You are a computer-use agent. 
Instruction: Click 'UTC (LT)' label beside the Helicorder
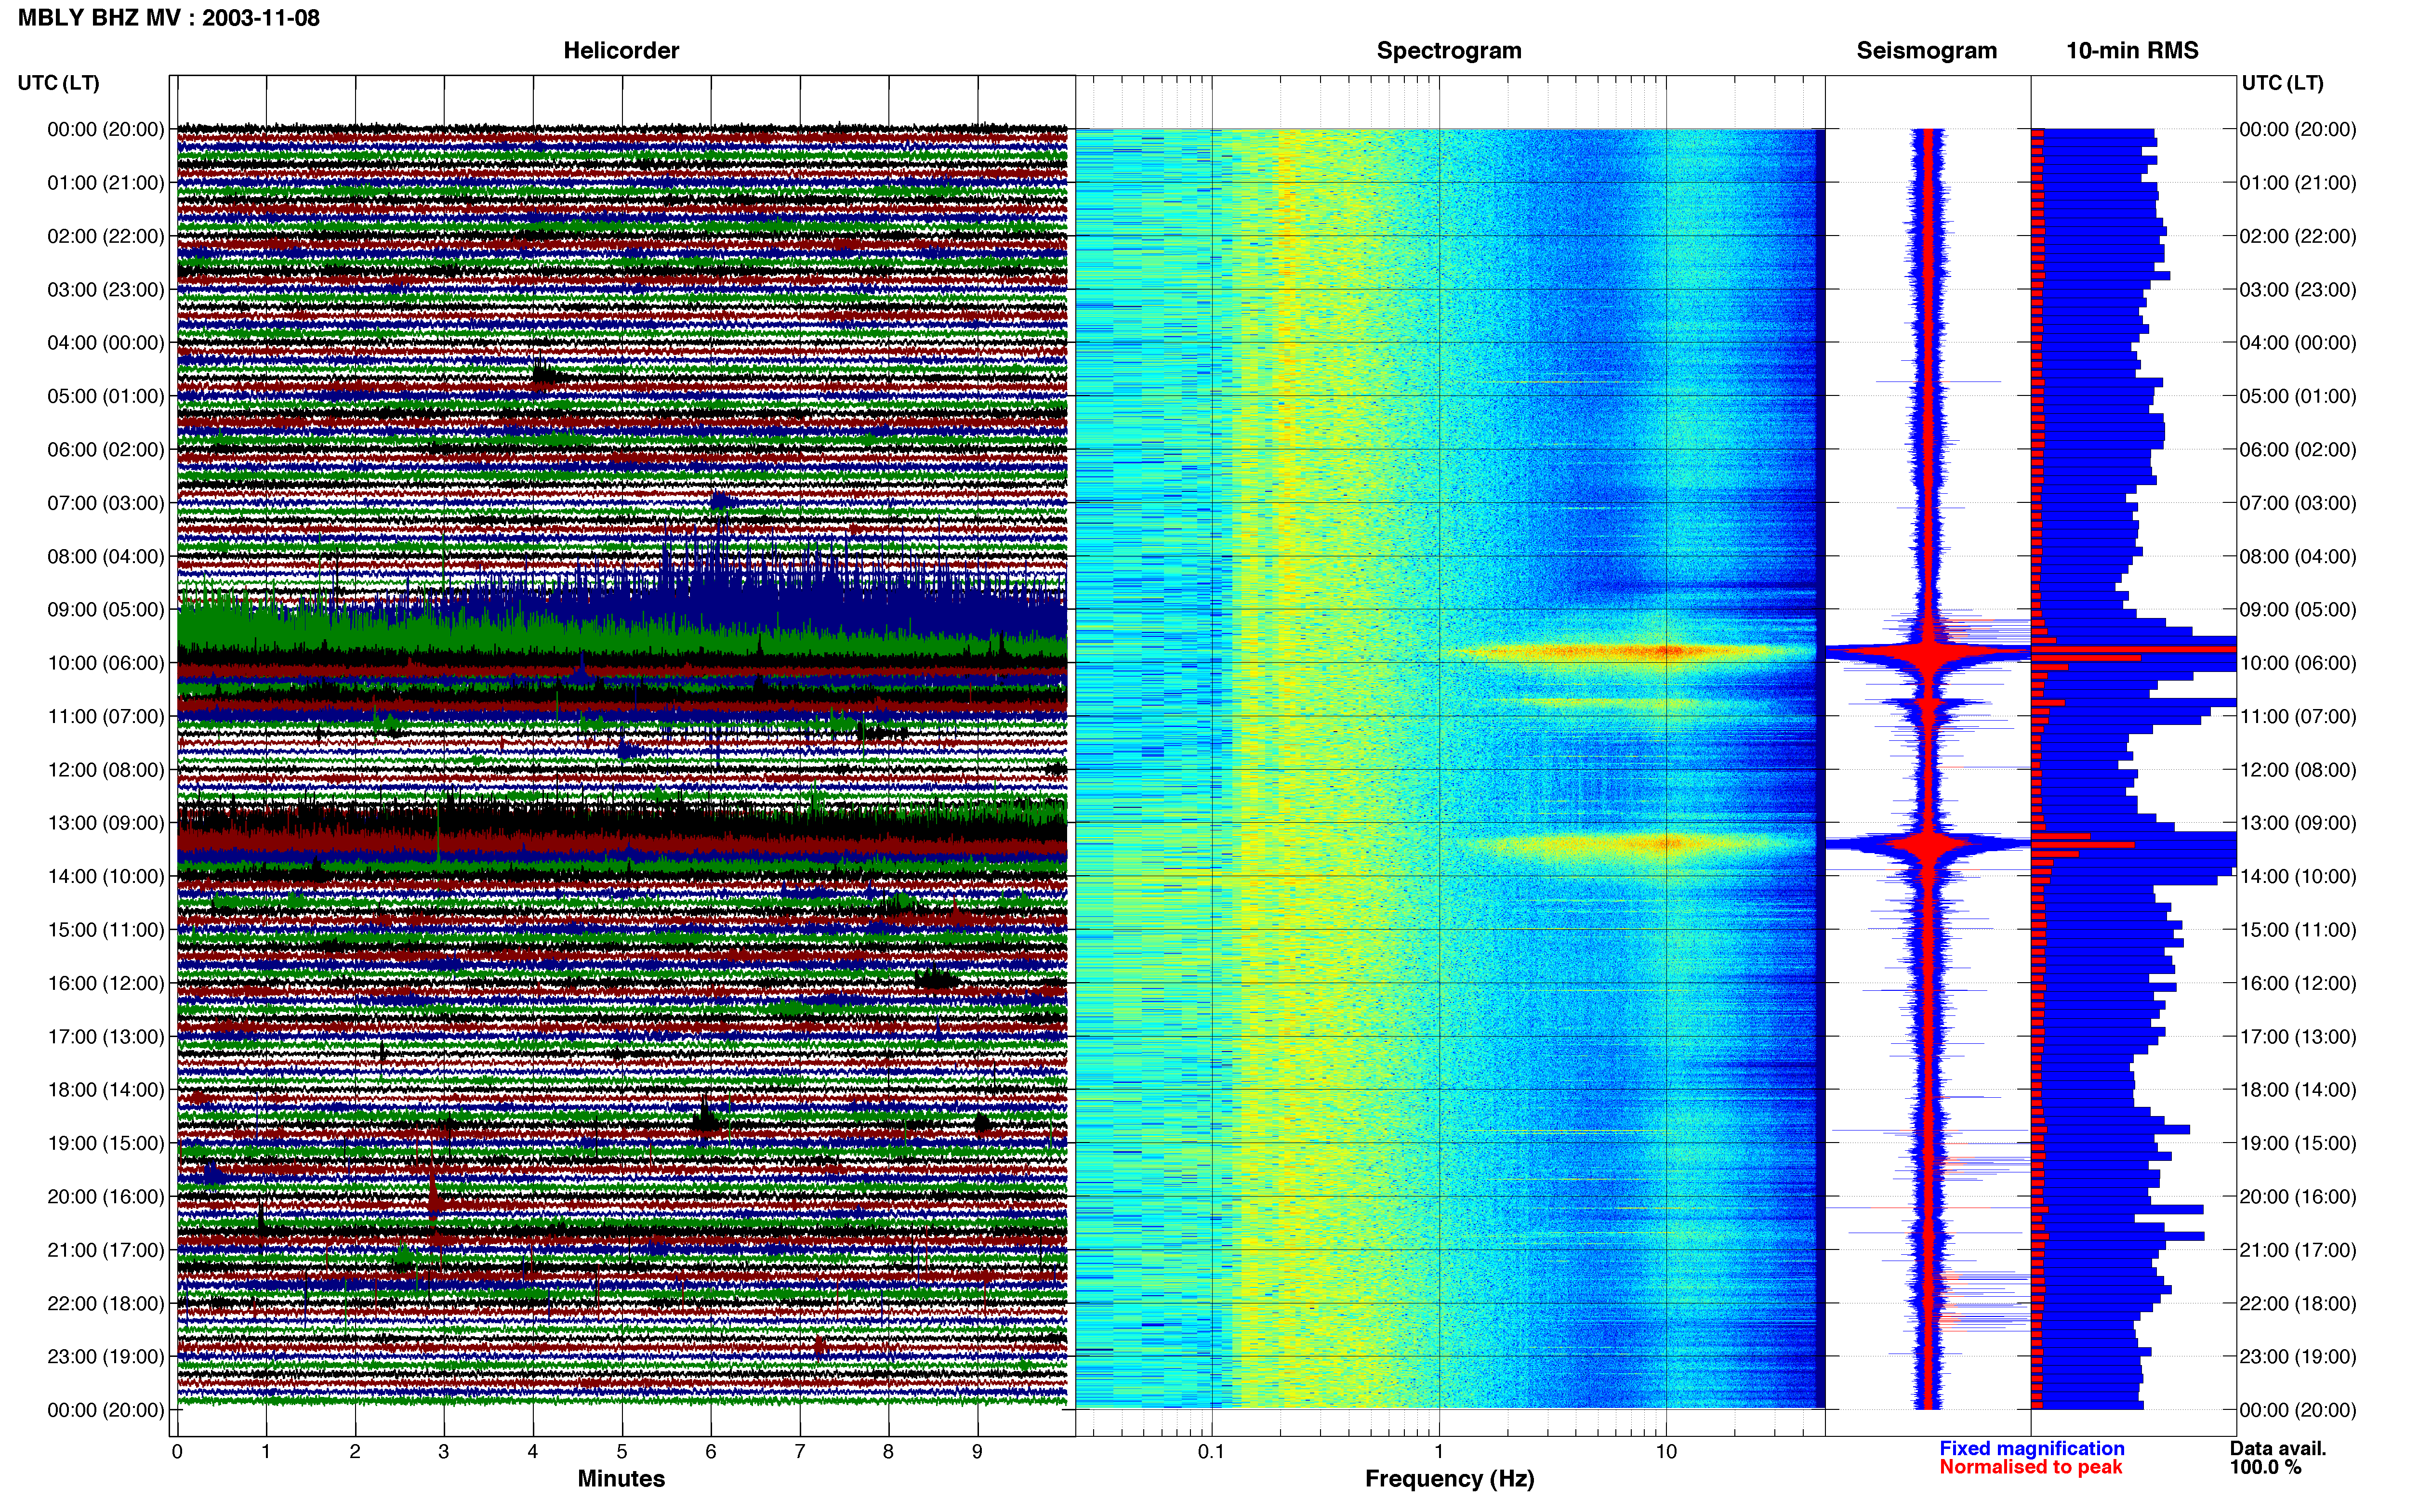tap(59, 83)
